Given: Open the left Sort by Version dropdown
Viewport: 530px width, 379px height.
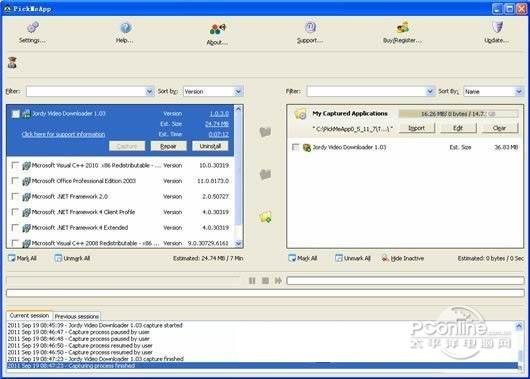Looking at the screenshot, I should click(x=238, y=92).
